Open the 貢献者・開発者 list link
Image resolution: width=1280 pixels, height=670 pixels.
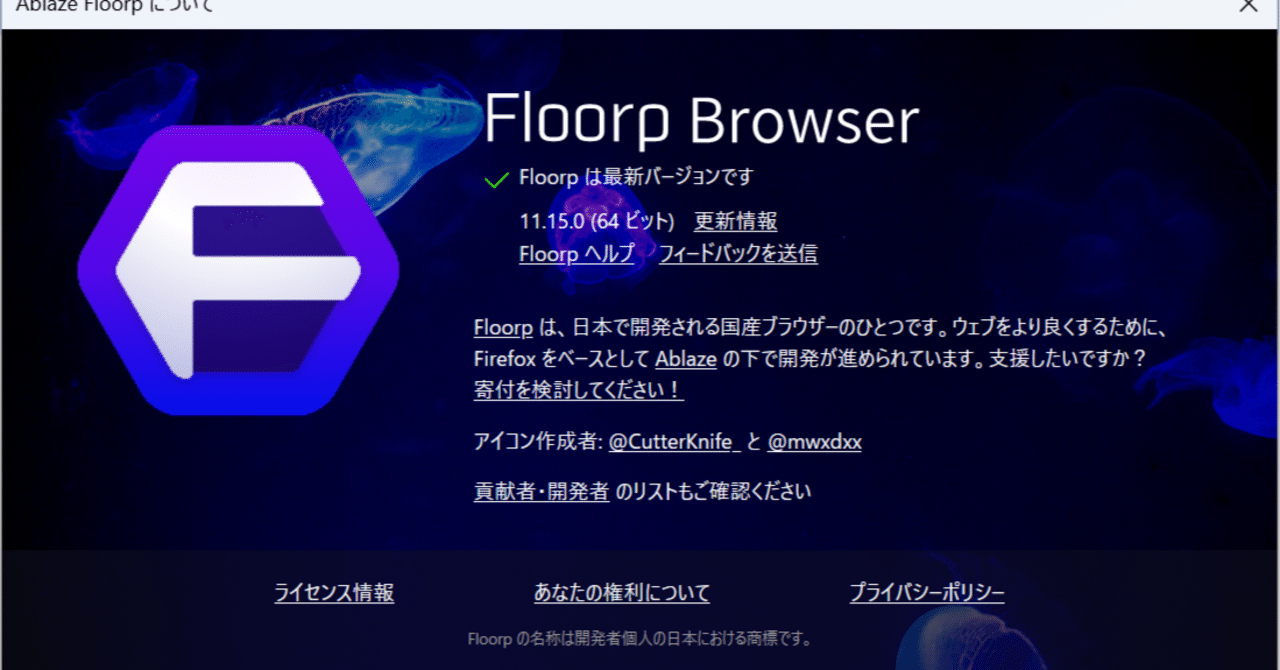click(542, 491)
